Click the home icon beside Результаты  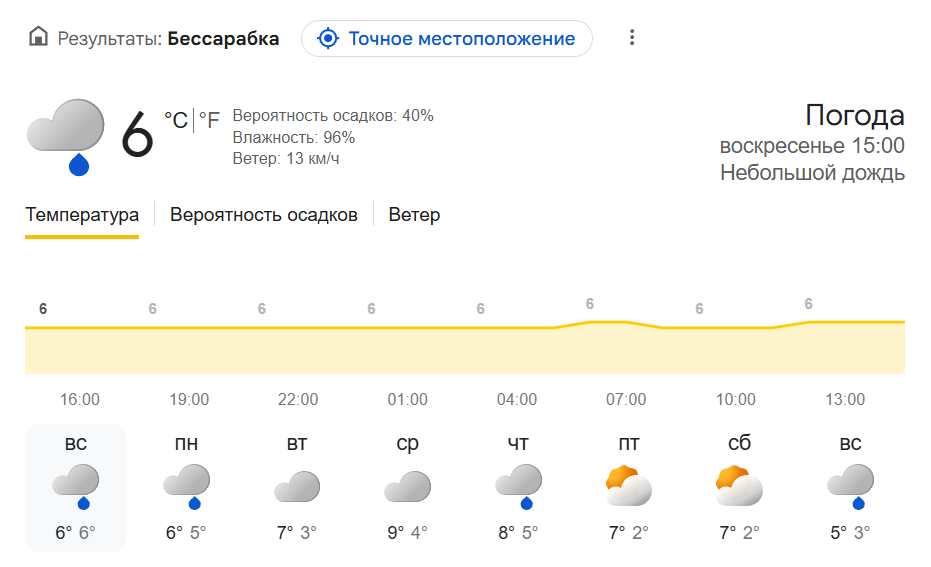click(38, 39)
